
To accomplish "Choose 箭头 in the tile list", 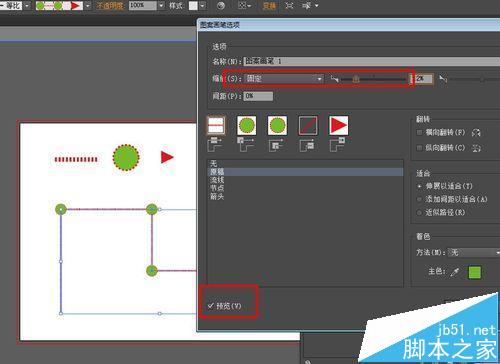I will (x=305, y=196).
